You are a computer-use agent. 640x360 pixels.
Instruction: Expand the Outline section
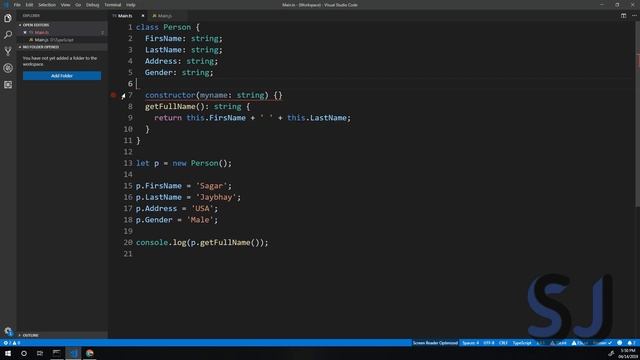click(x=63, y=335)
